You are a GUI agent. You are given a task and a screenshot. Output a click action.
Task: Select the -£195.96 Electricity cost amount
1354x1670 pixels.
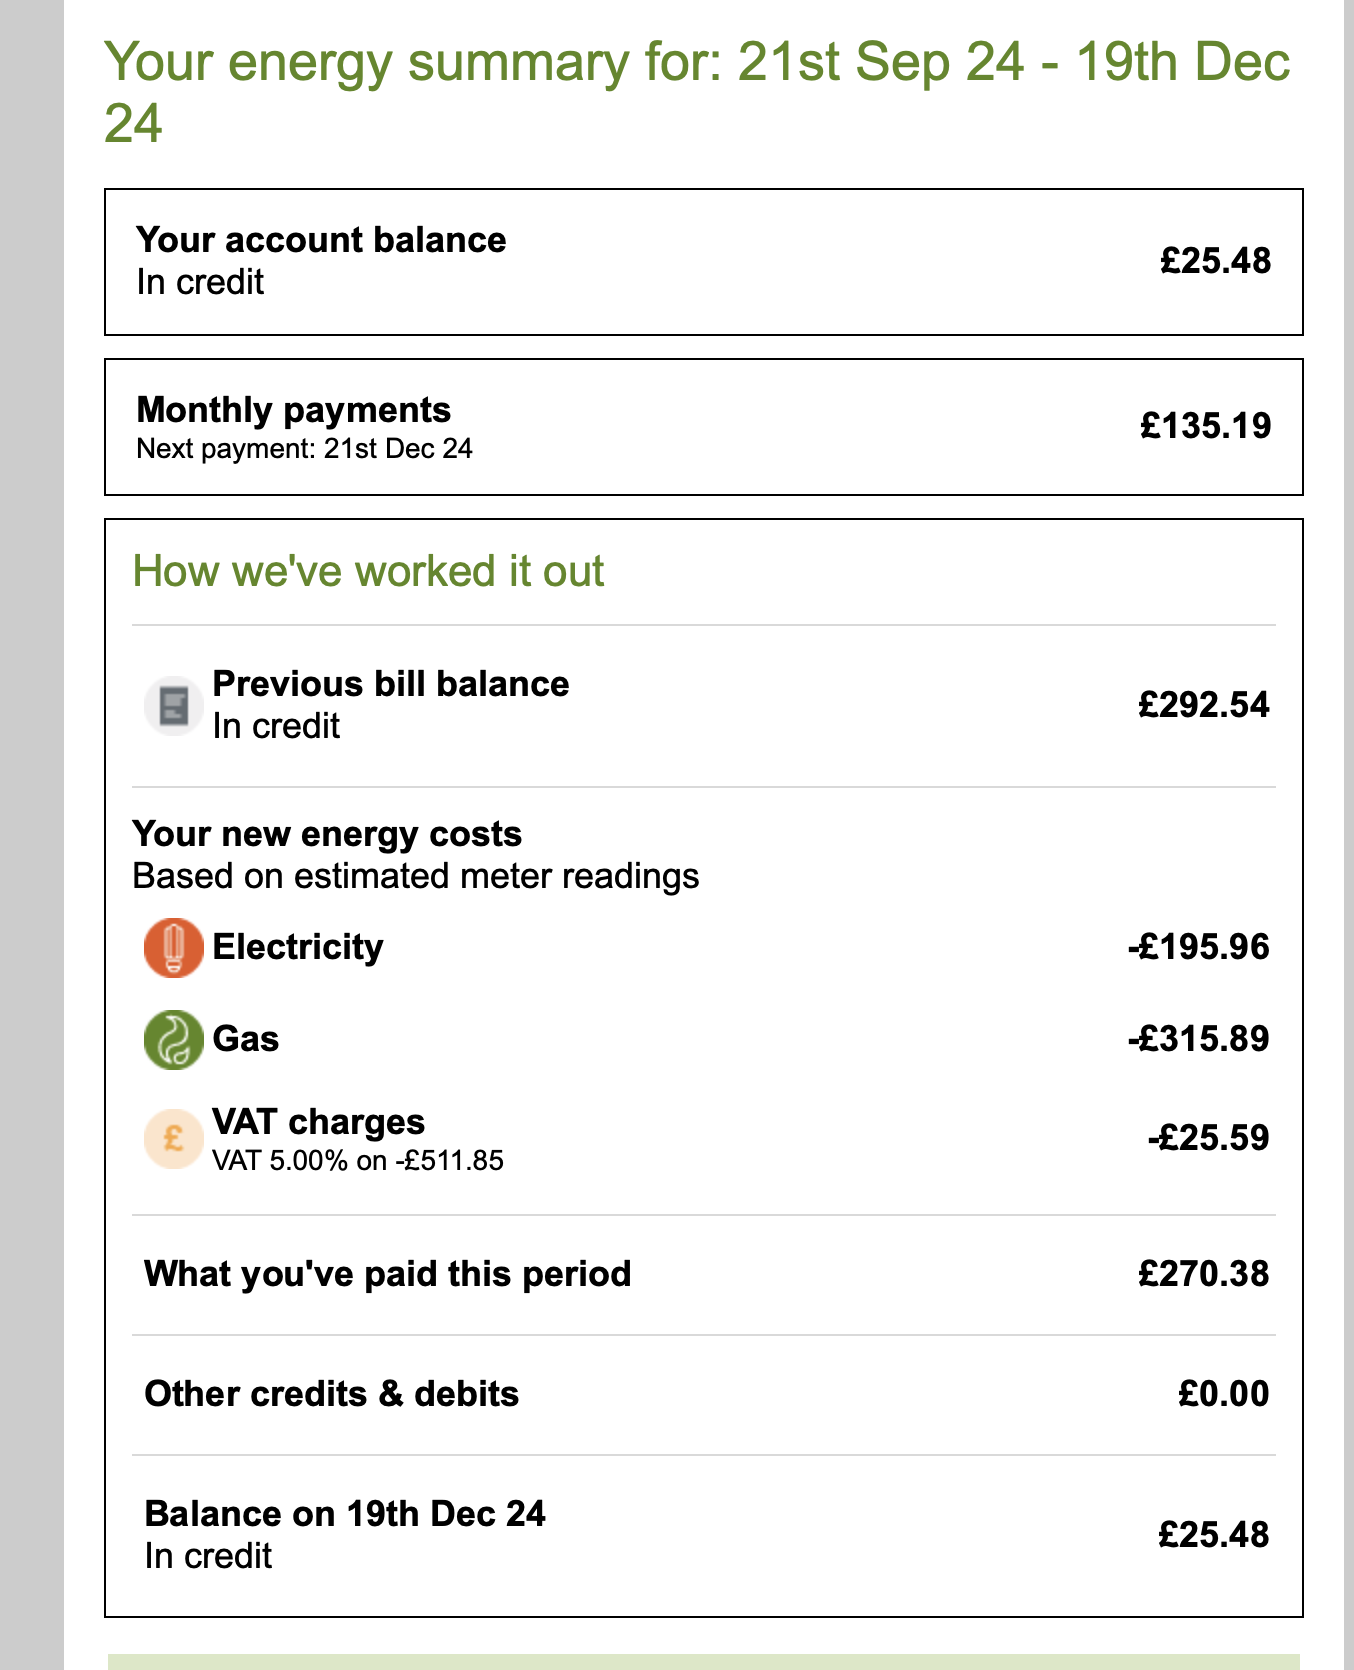(1198, 947)
